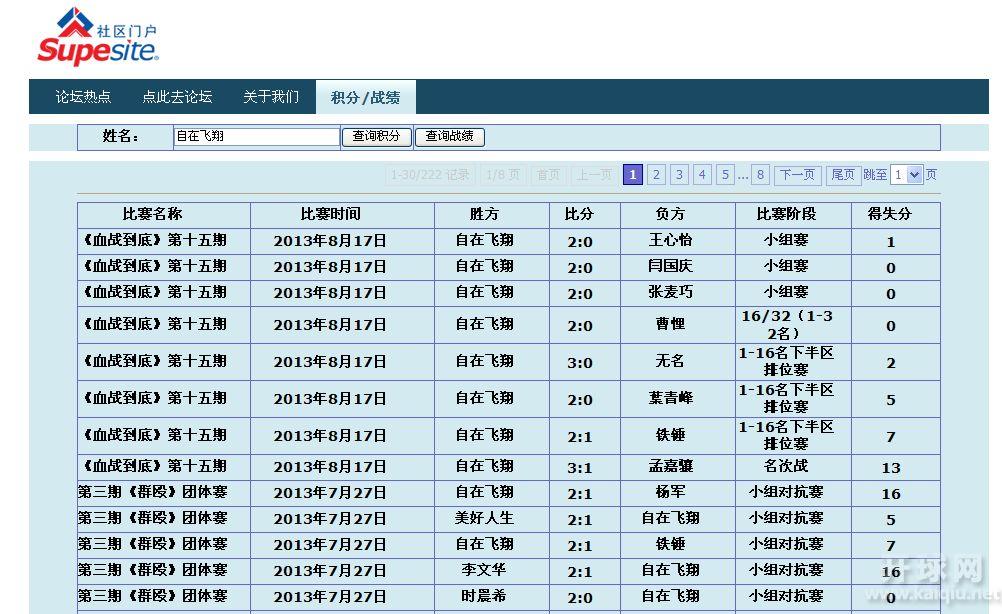Click 尾页 last page link
Screen dimensions: 1002x614
[843, 175]
